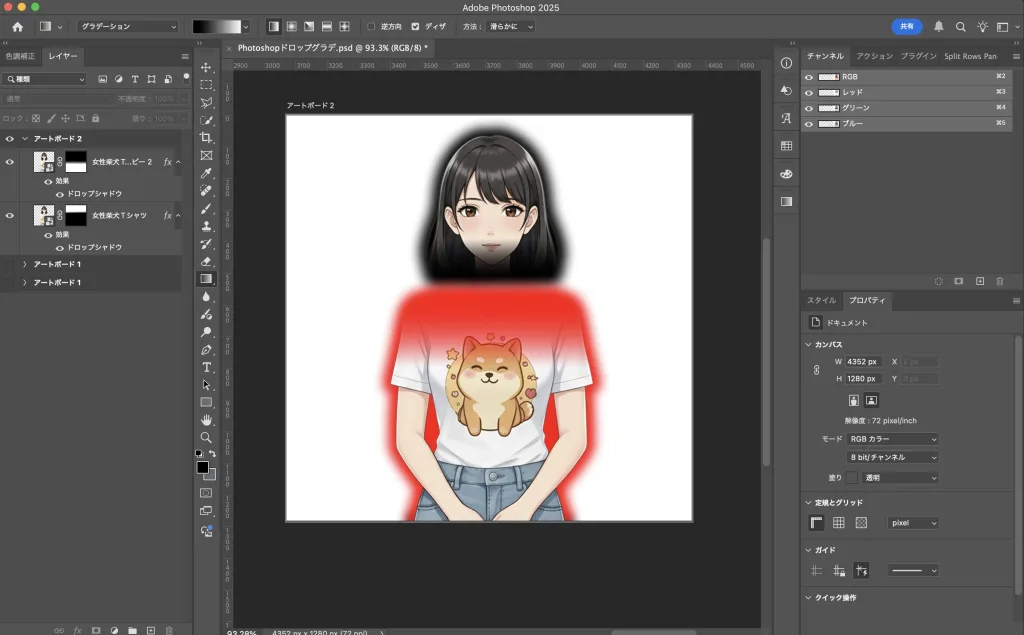The image size is (1024, 635).
Task: Switch to the アクション tab
Action: coord(874,56)
